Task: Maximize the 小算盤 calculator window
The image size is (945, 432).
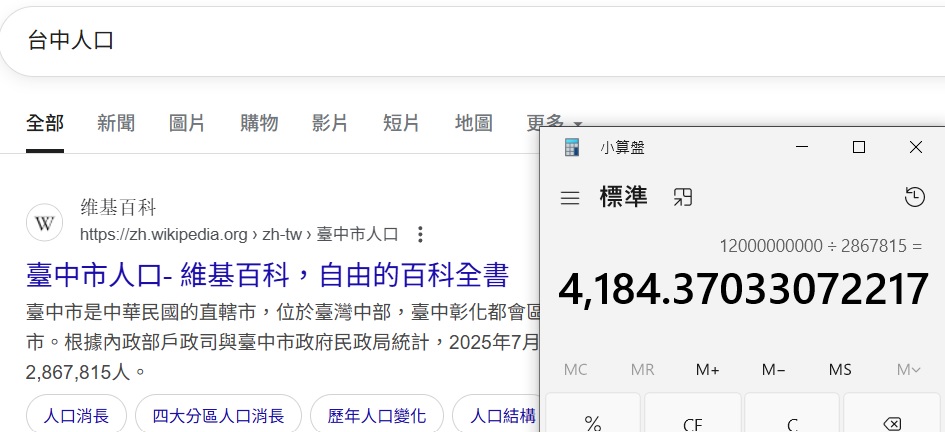Action: pyautogui.click(x=859, y=148)
